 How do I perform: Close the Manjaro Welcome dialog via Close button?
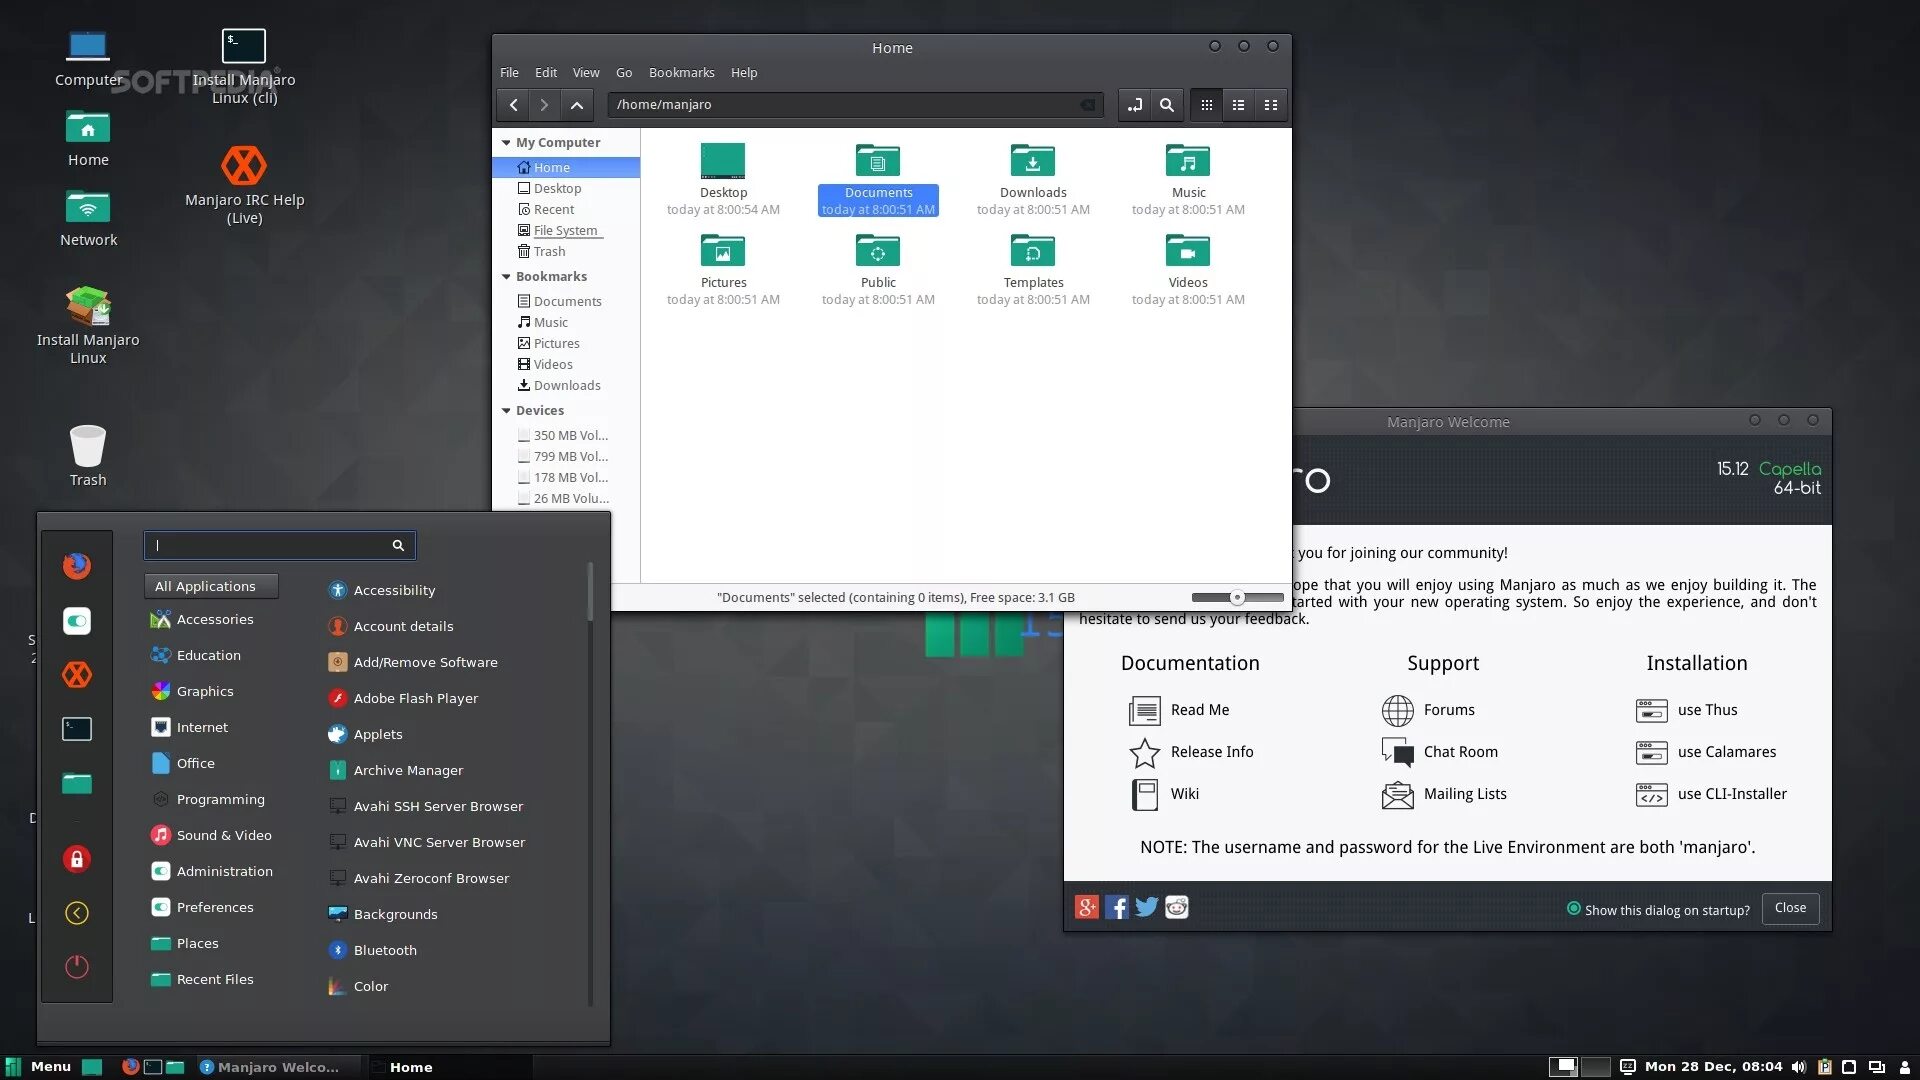click(1789, 908)
